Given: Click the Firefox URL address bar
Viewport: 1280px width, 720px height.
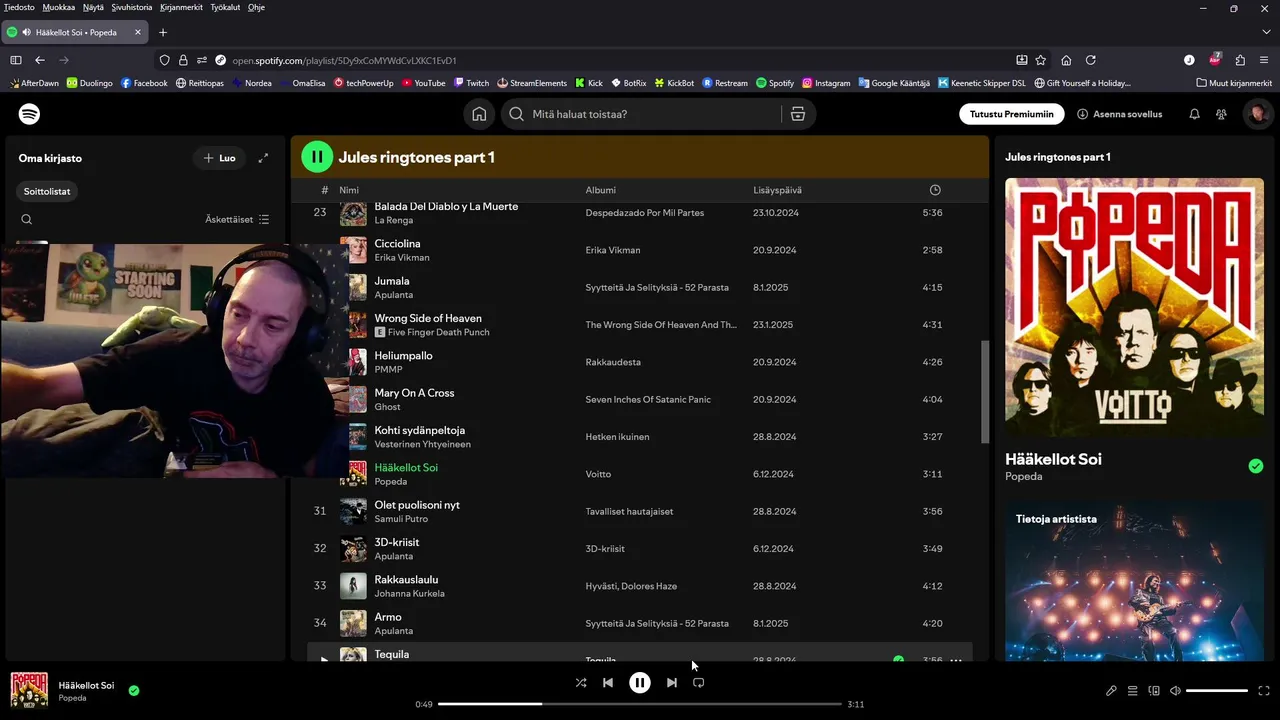Looking at the screenshot, I should pos(620,60).
